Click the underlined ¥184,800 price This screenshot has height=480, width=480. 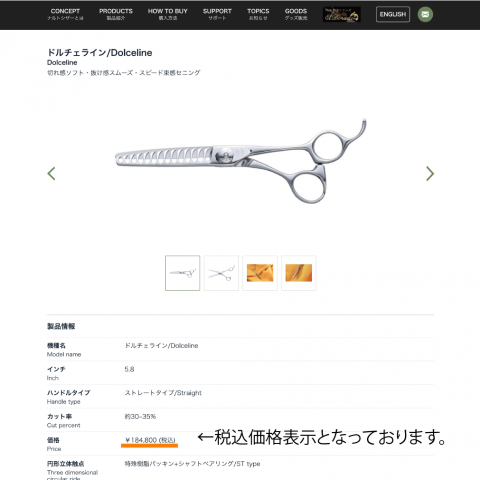[x=150, y=440]
